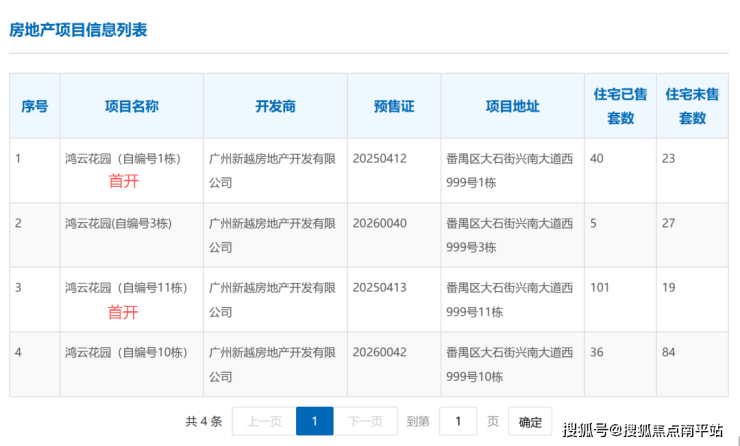Click the 上一页 previous page button

coord(263,421)
